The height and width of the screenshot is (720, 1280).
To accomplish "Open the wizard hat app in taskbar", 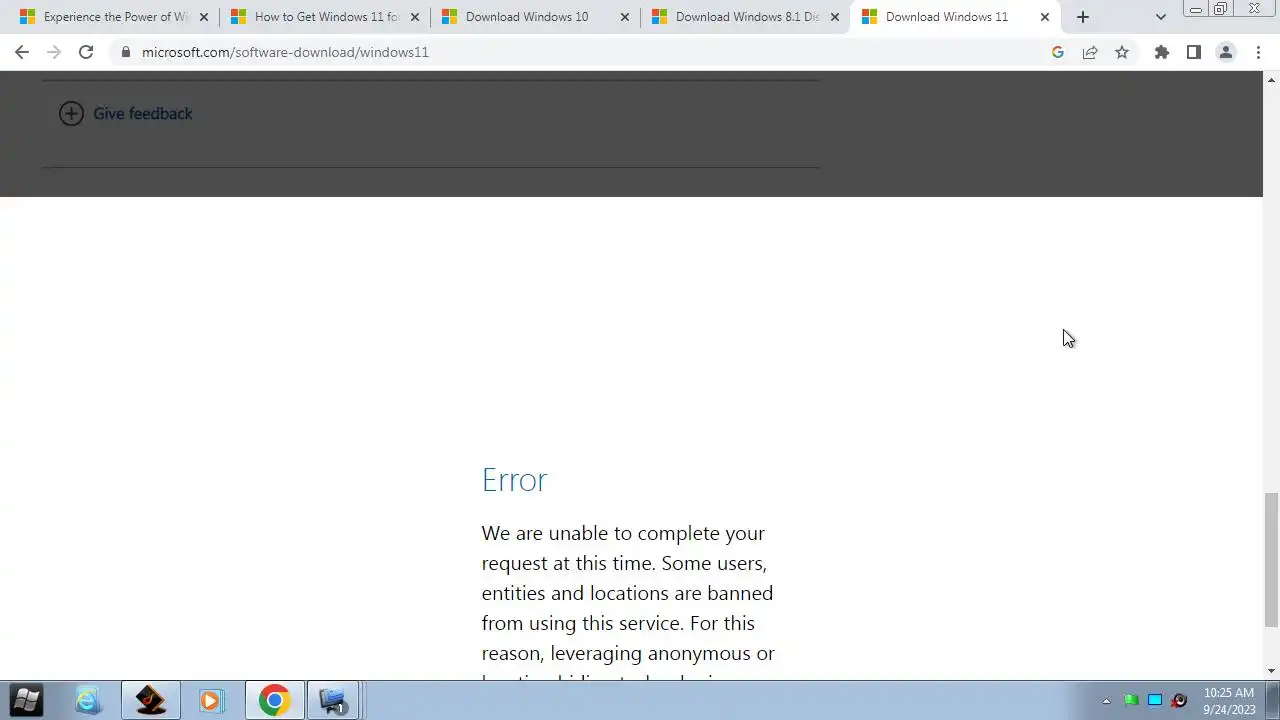I will click(151, 700).
